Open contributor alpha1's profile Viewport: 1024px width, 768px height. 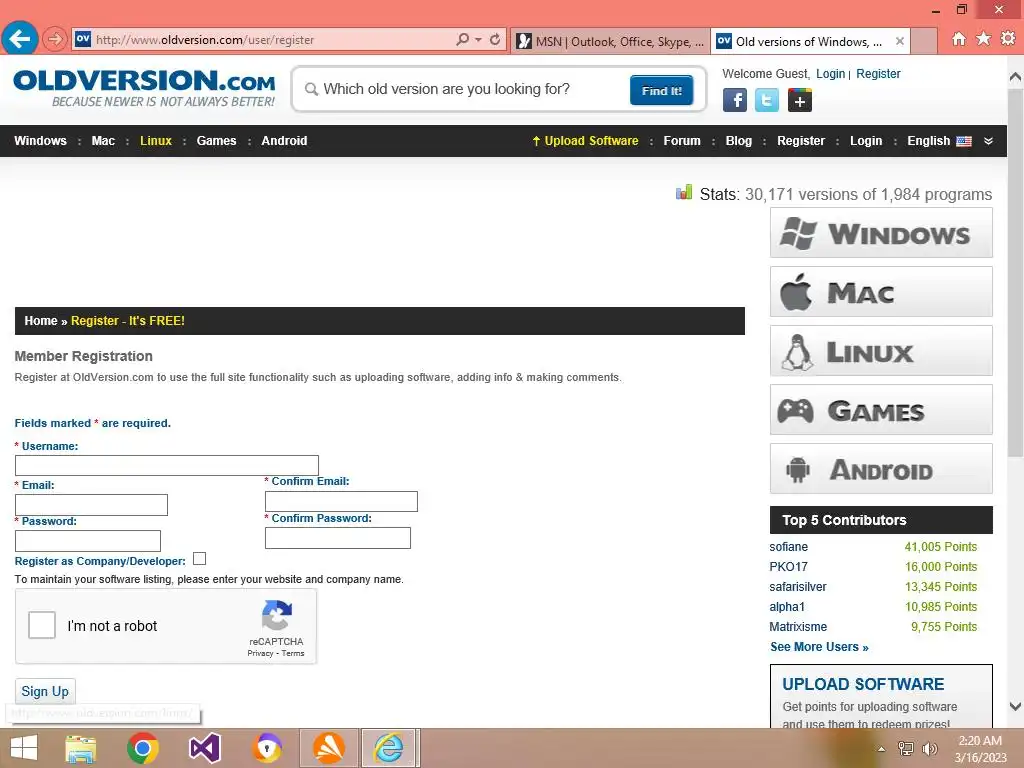787,607
